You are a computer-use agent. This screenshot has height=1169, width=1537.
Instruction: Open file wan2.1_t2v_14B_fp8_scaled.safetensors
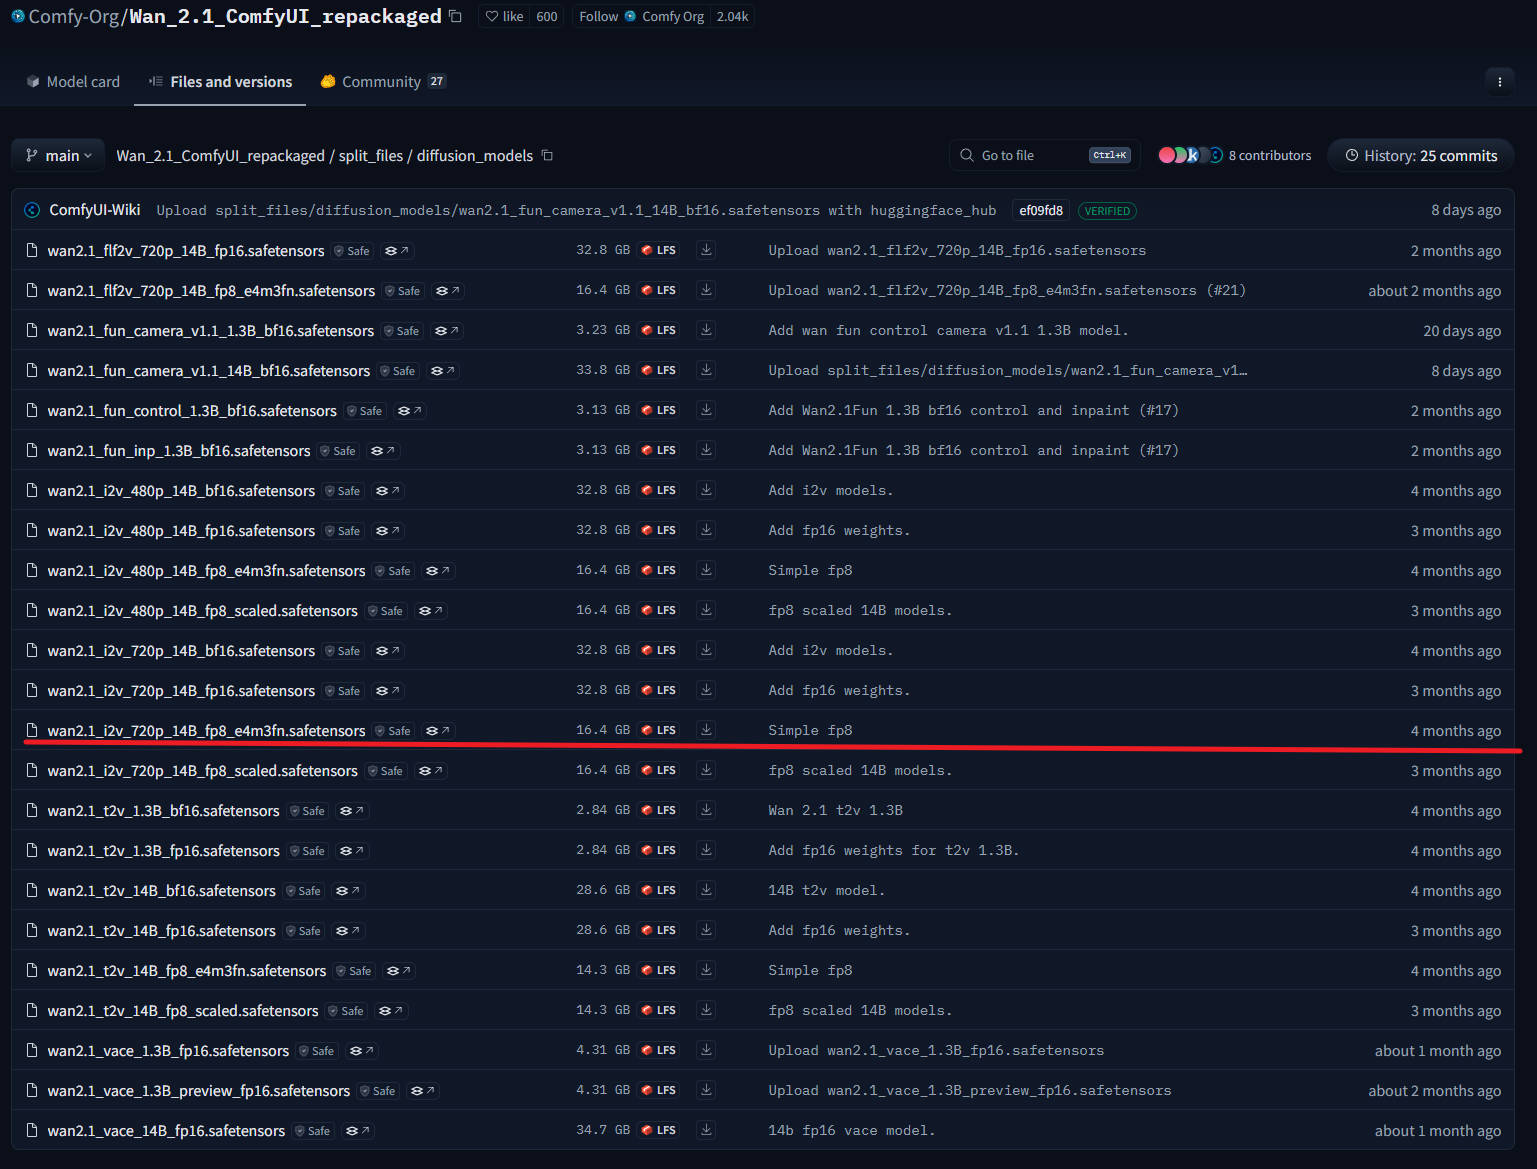[183, 1011]
